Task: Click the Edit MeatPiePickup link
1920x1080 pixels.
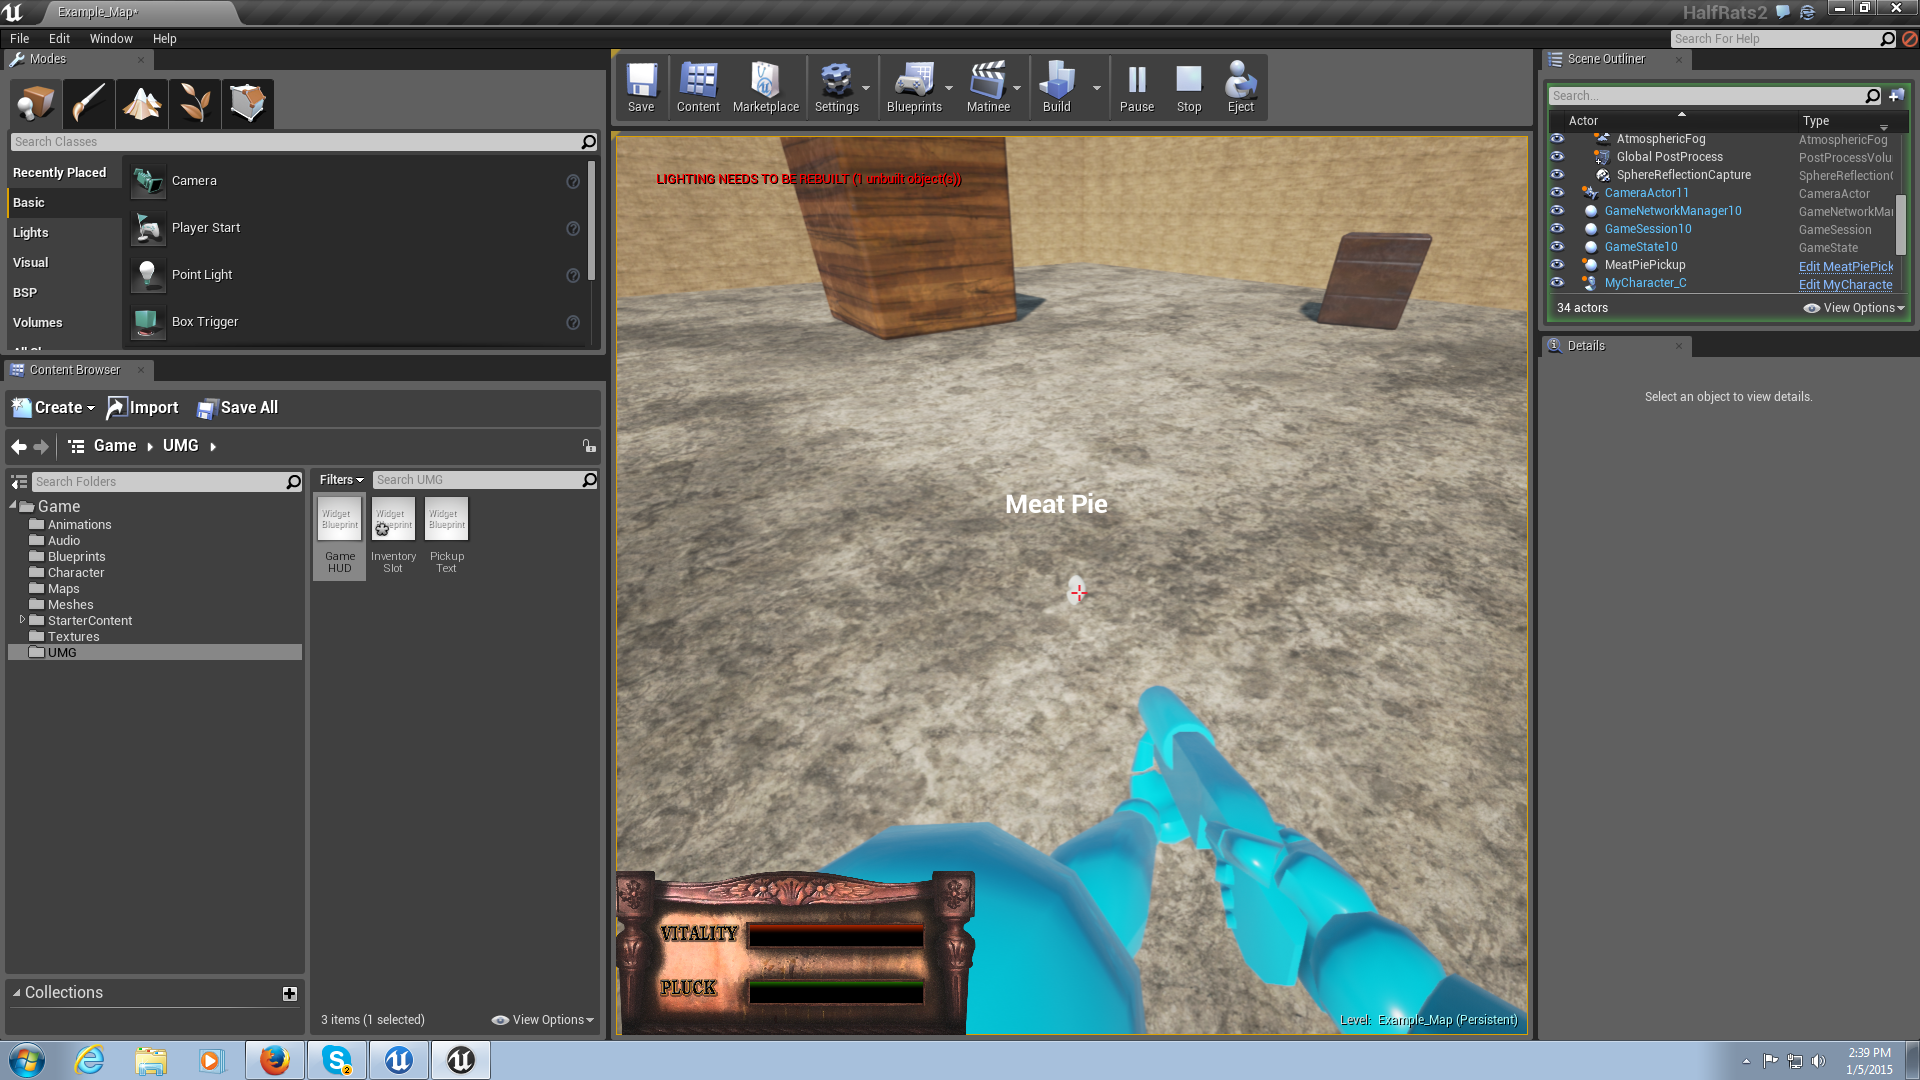Action: click(1846, 266)
